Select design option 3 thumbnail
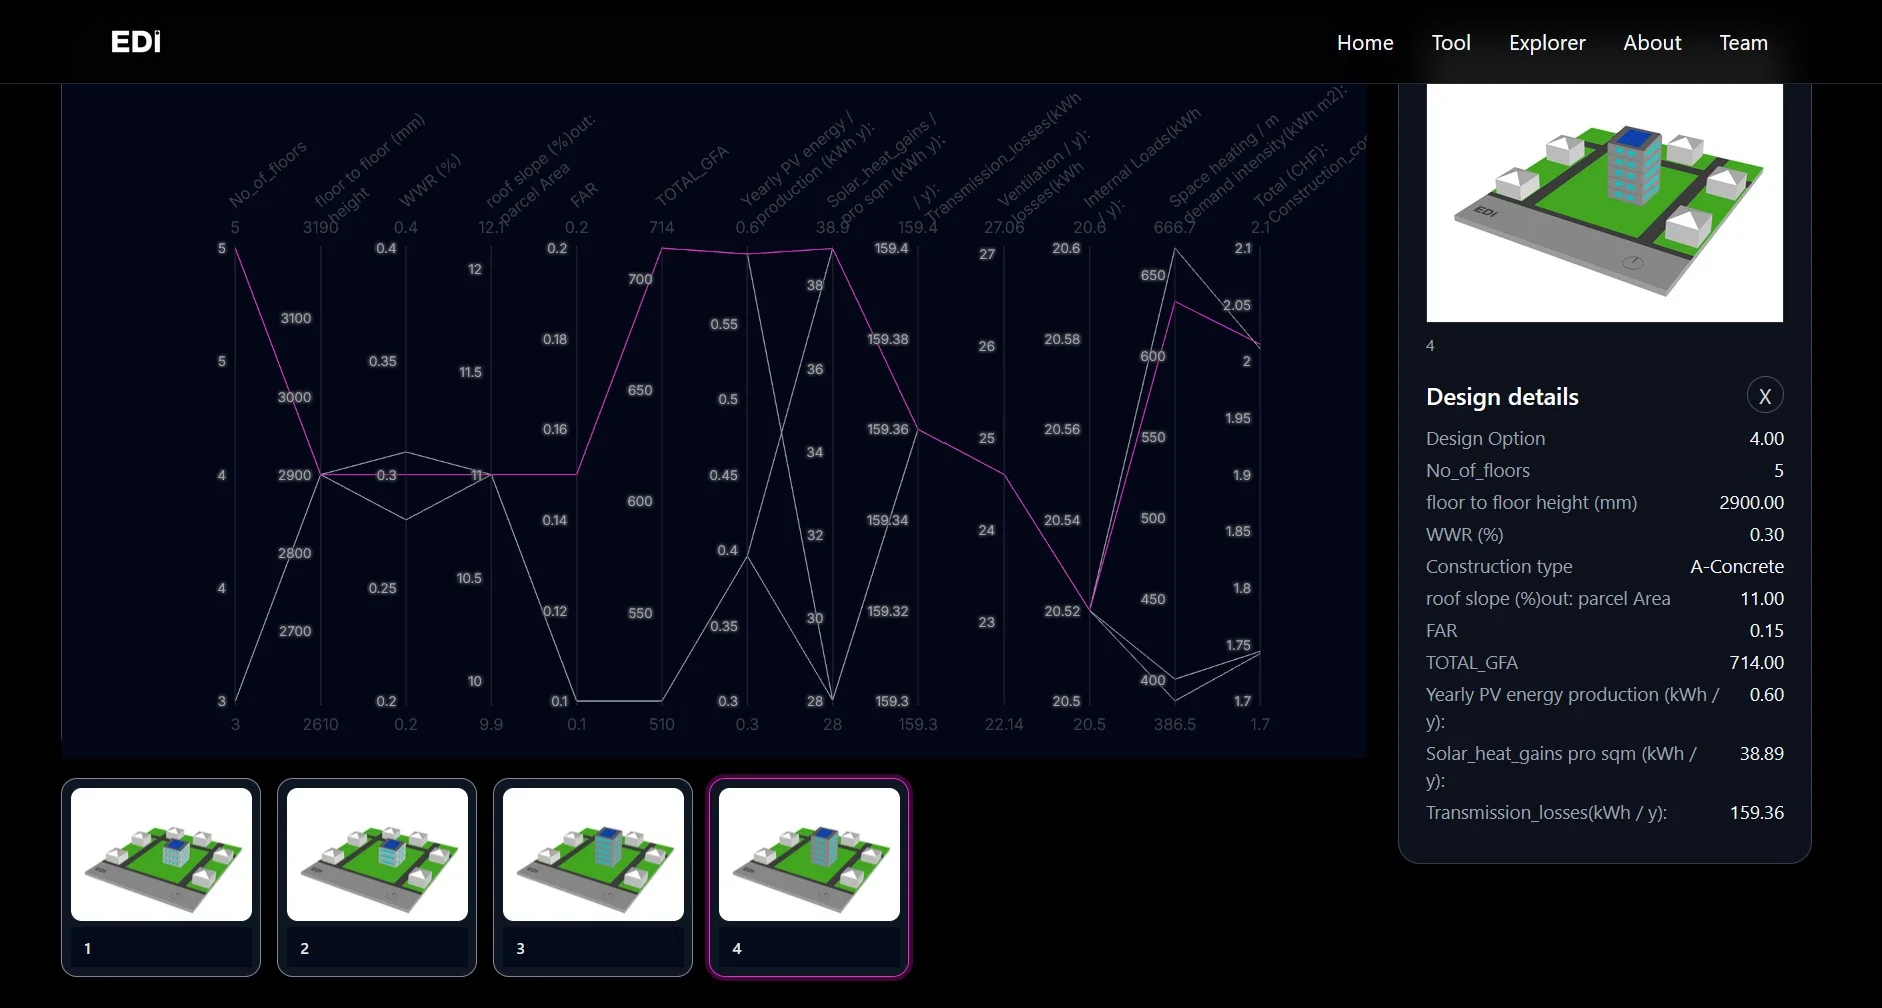Image resolution: width=1882 pixels, height=1008 pixels. pyautogui.click(x=593, y=854)
